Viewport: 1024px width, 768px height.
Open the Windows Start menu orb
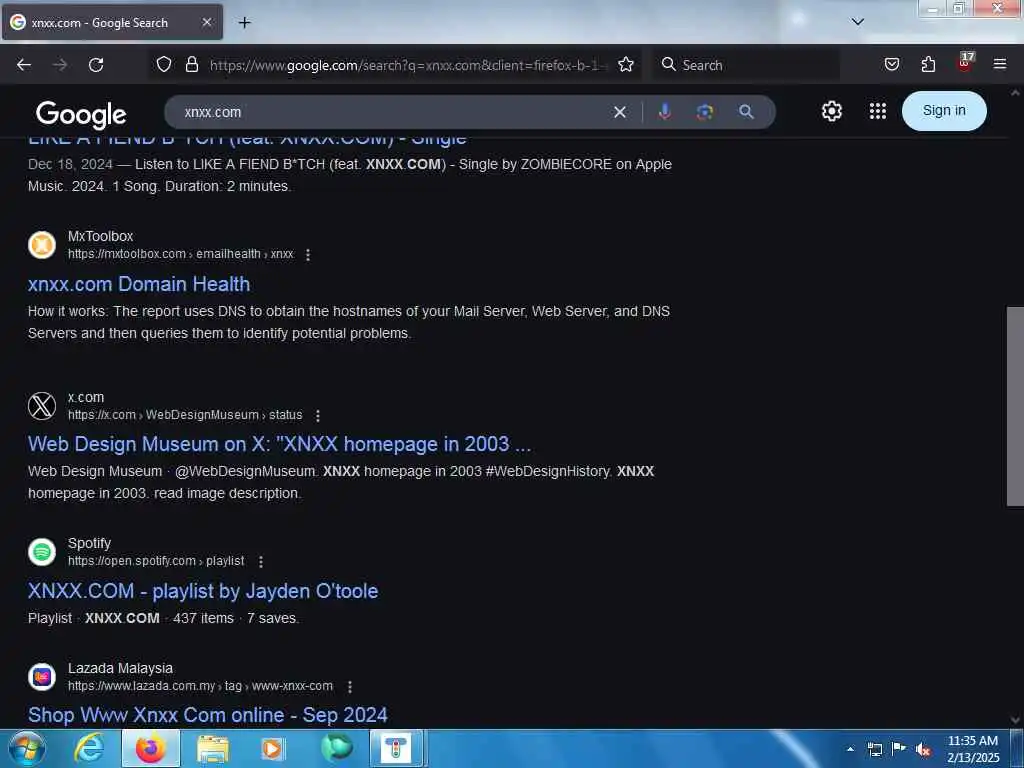[x=26, y=748]
